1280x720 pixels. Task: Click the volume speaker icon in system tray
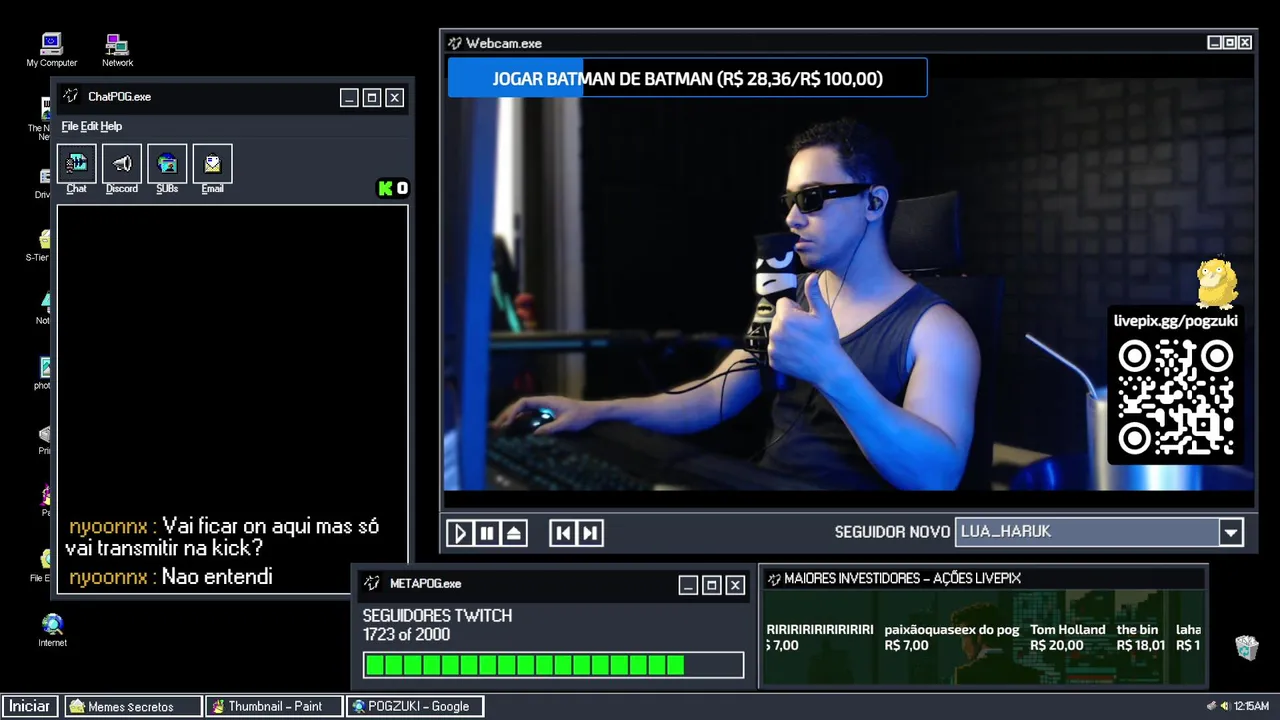(1224, 706)
